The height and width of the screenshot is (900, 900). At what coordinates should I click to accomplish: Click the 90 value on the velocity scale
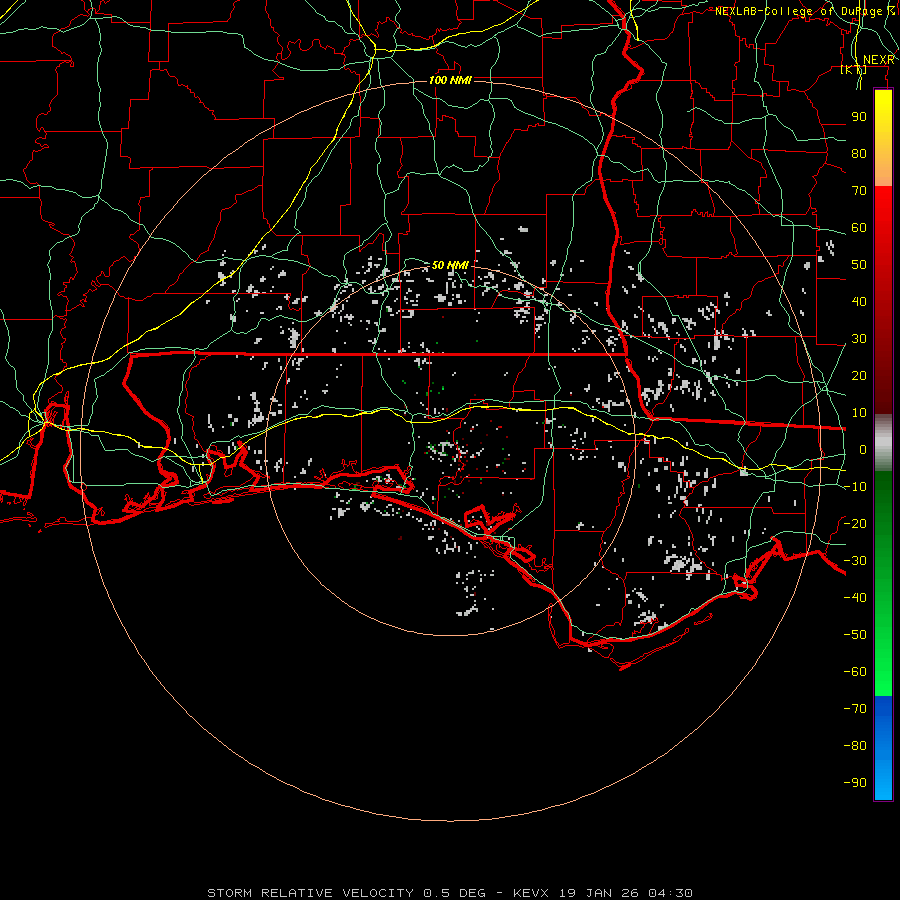[x=859, y=117]
